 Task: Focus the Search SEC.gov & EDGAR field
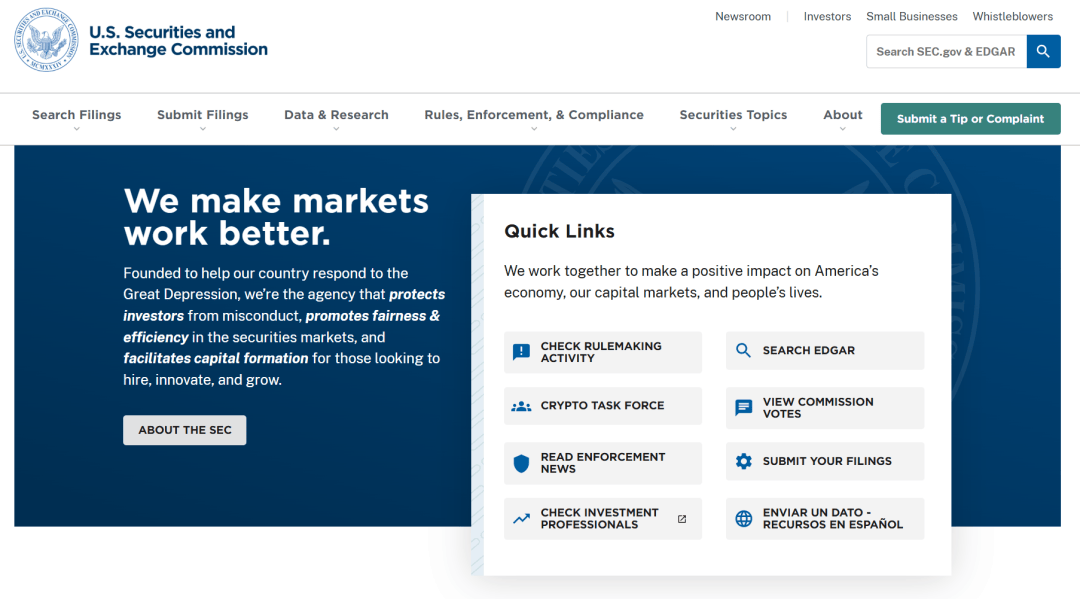pos(945,52)
